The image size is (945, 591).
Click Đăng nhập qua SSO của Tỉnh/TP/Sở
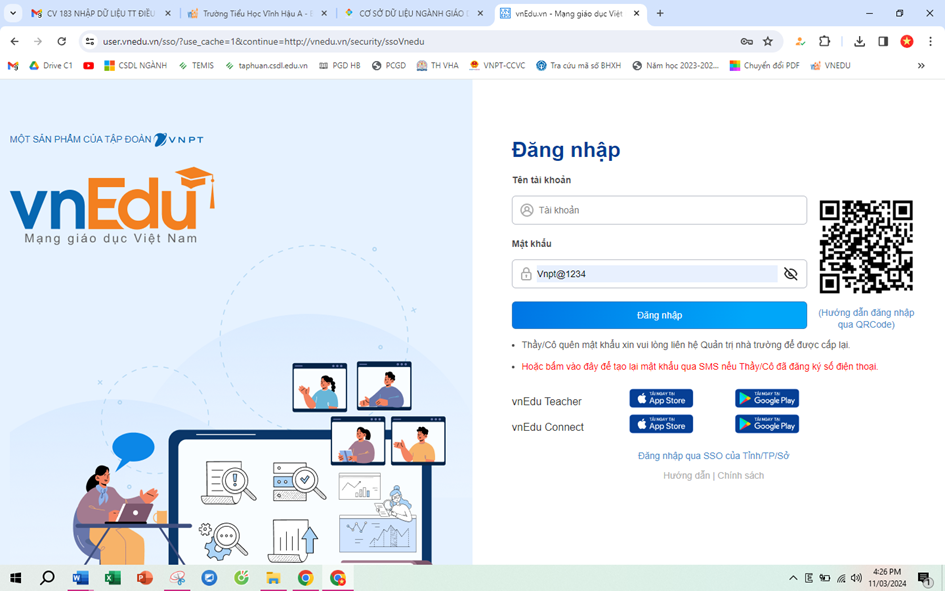coord(714,455)
